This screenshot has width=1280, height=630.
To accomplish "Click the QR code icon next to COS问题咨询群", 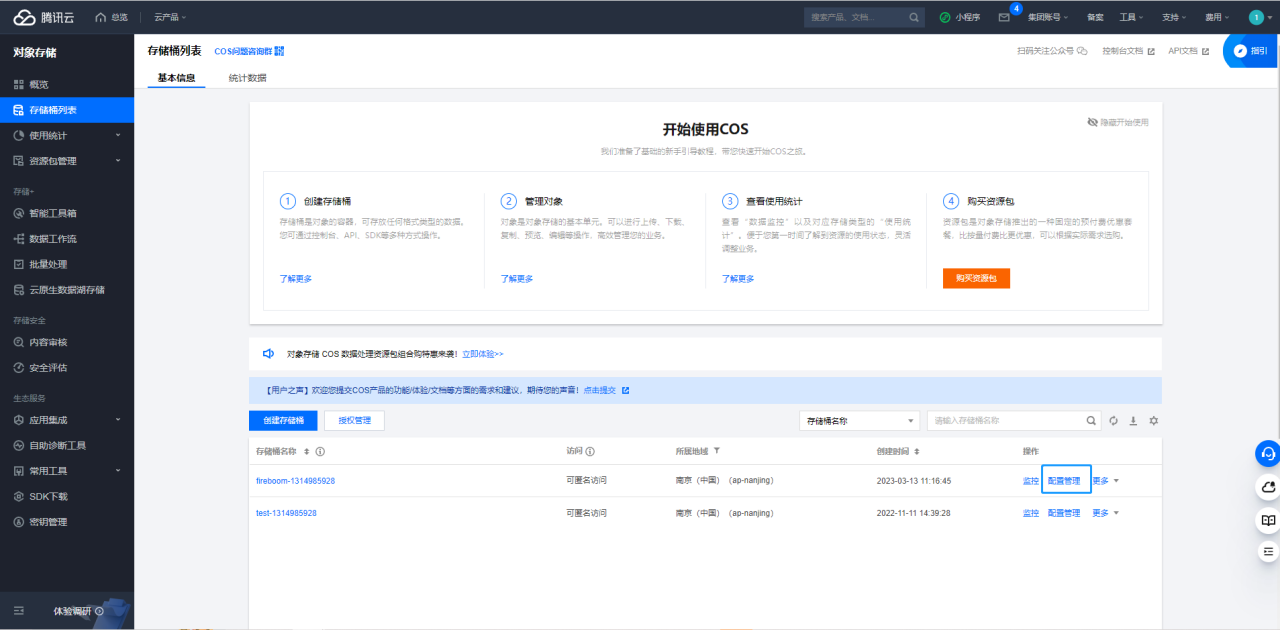I will (280, 51).
